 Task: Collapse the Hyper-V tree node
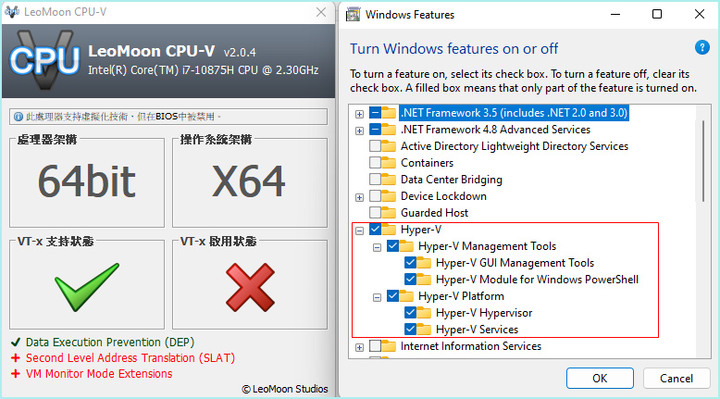click(360, 230)
